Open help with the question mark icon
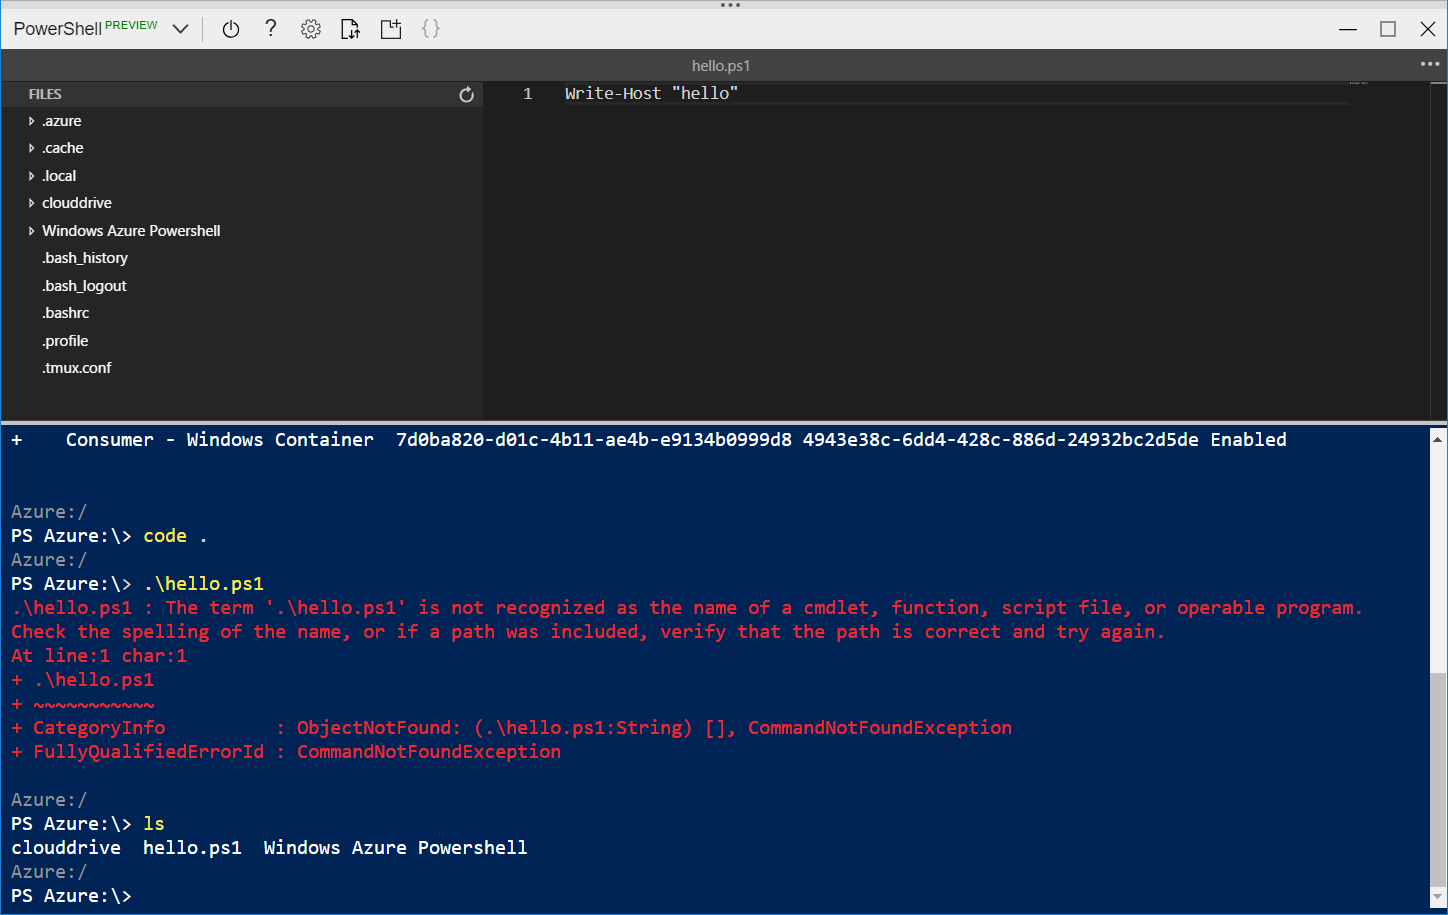The image size is (1448, 915). click(271, 29)
